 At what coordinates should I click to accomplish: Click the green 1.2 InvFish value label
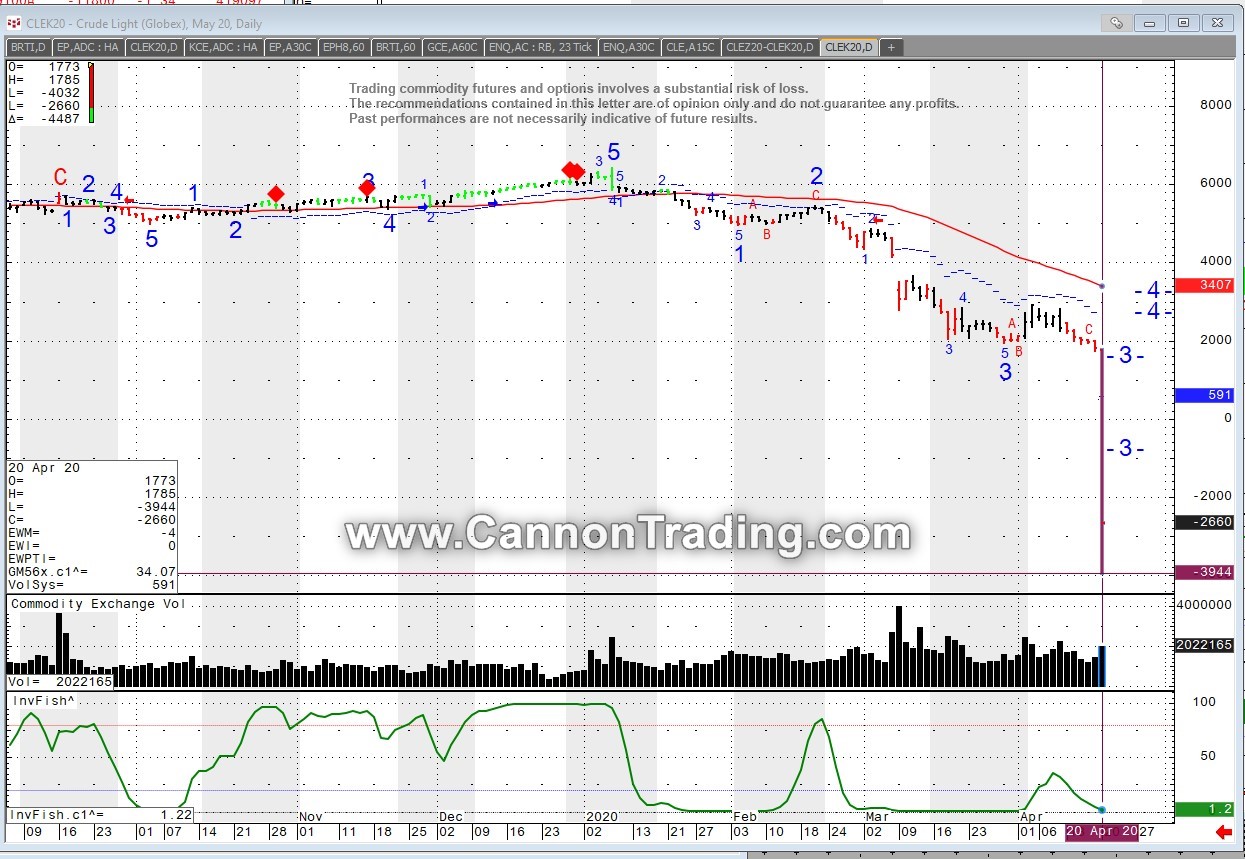tap(1204, 809)
